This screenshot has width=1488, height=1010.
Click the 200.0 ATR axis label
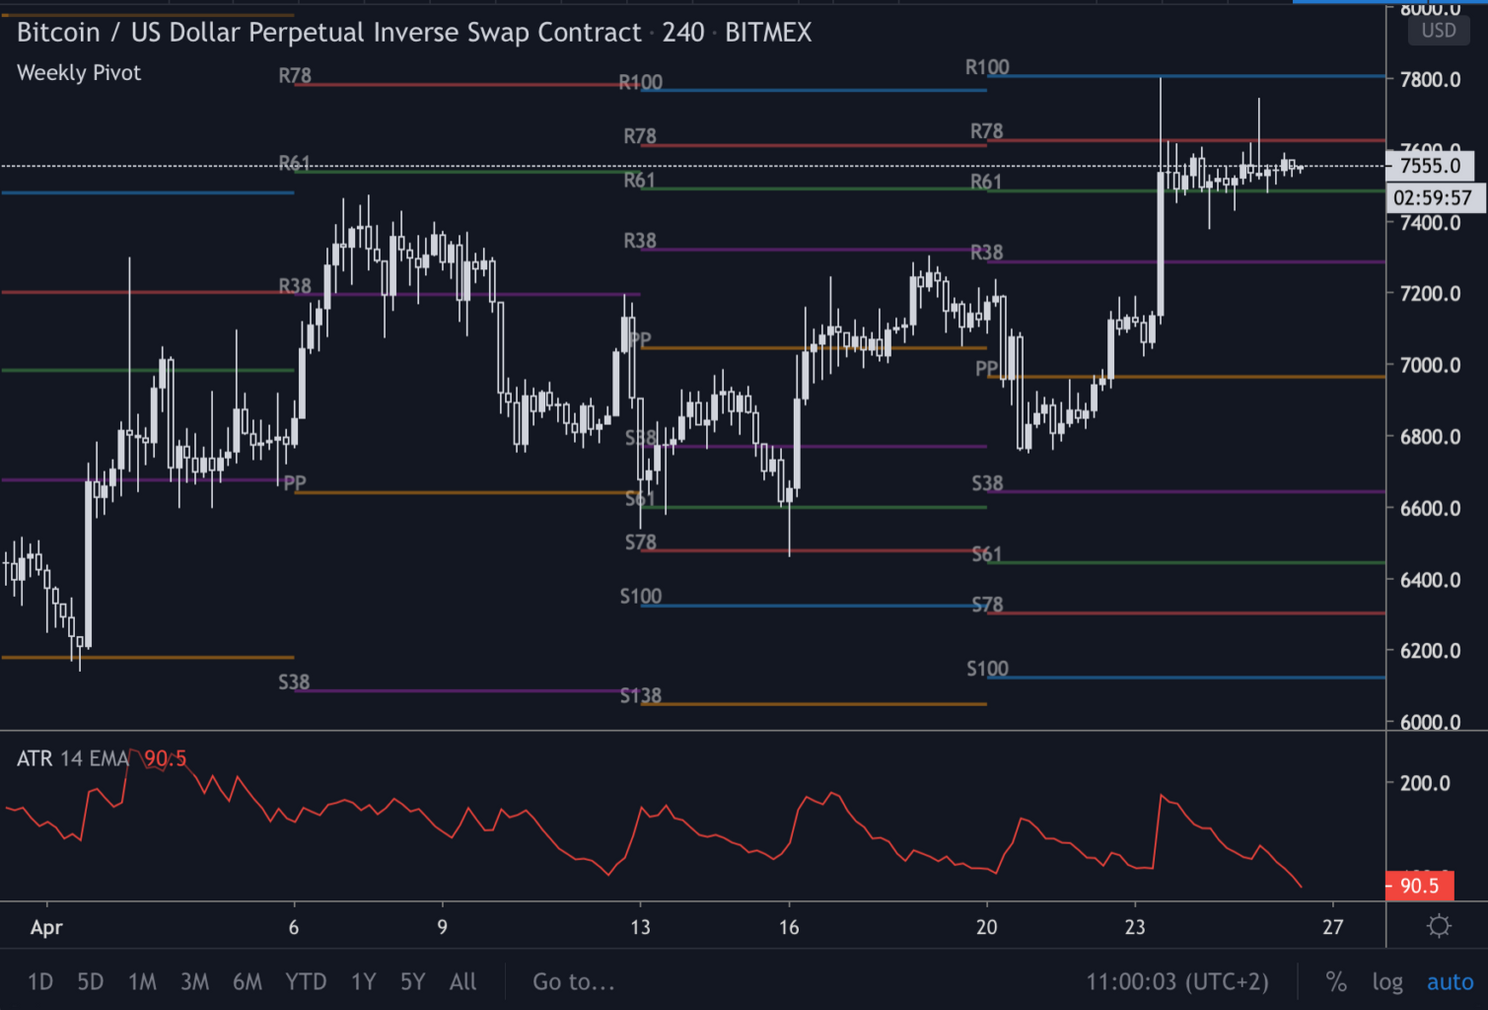tap(1424, 783)
